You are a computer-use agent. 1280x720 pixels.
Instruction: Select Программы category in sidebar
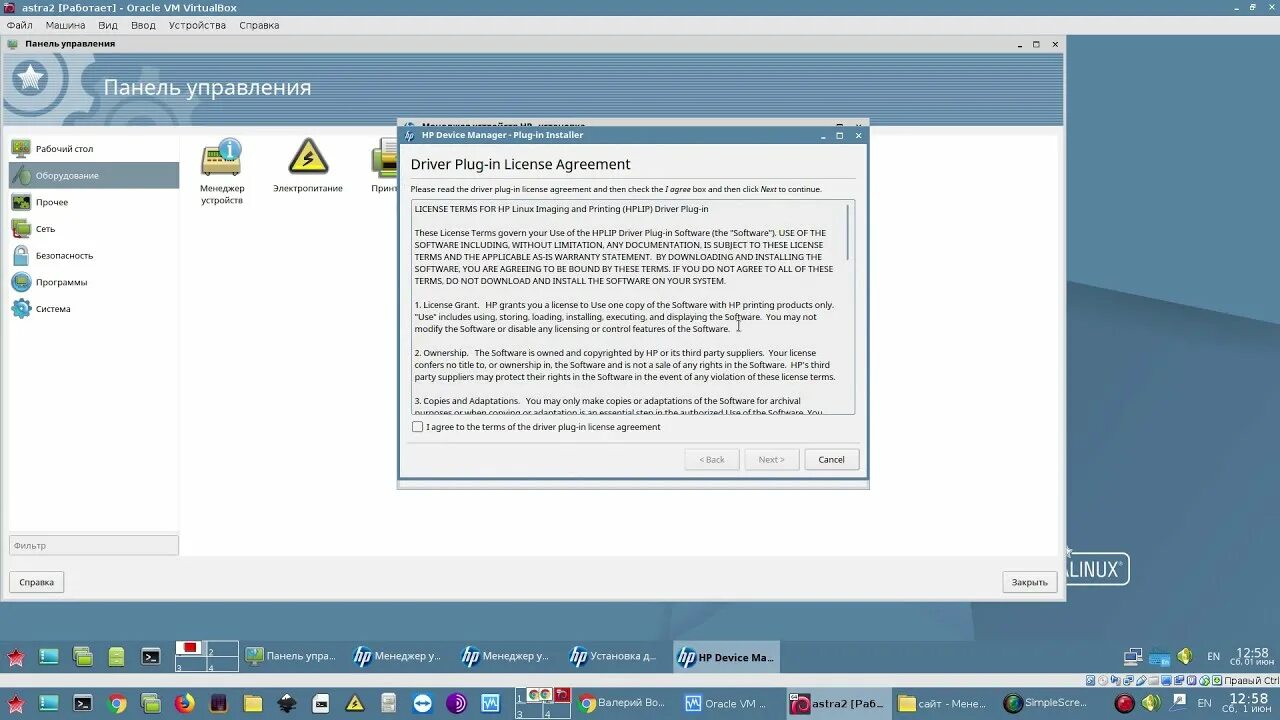tap(94, 282)
